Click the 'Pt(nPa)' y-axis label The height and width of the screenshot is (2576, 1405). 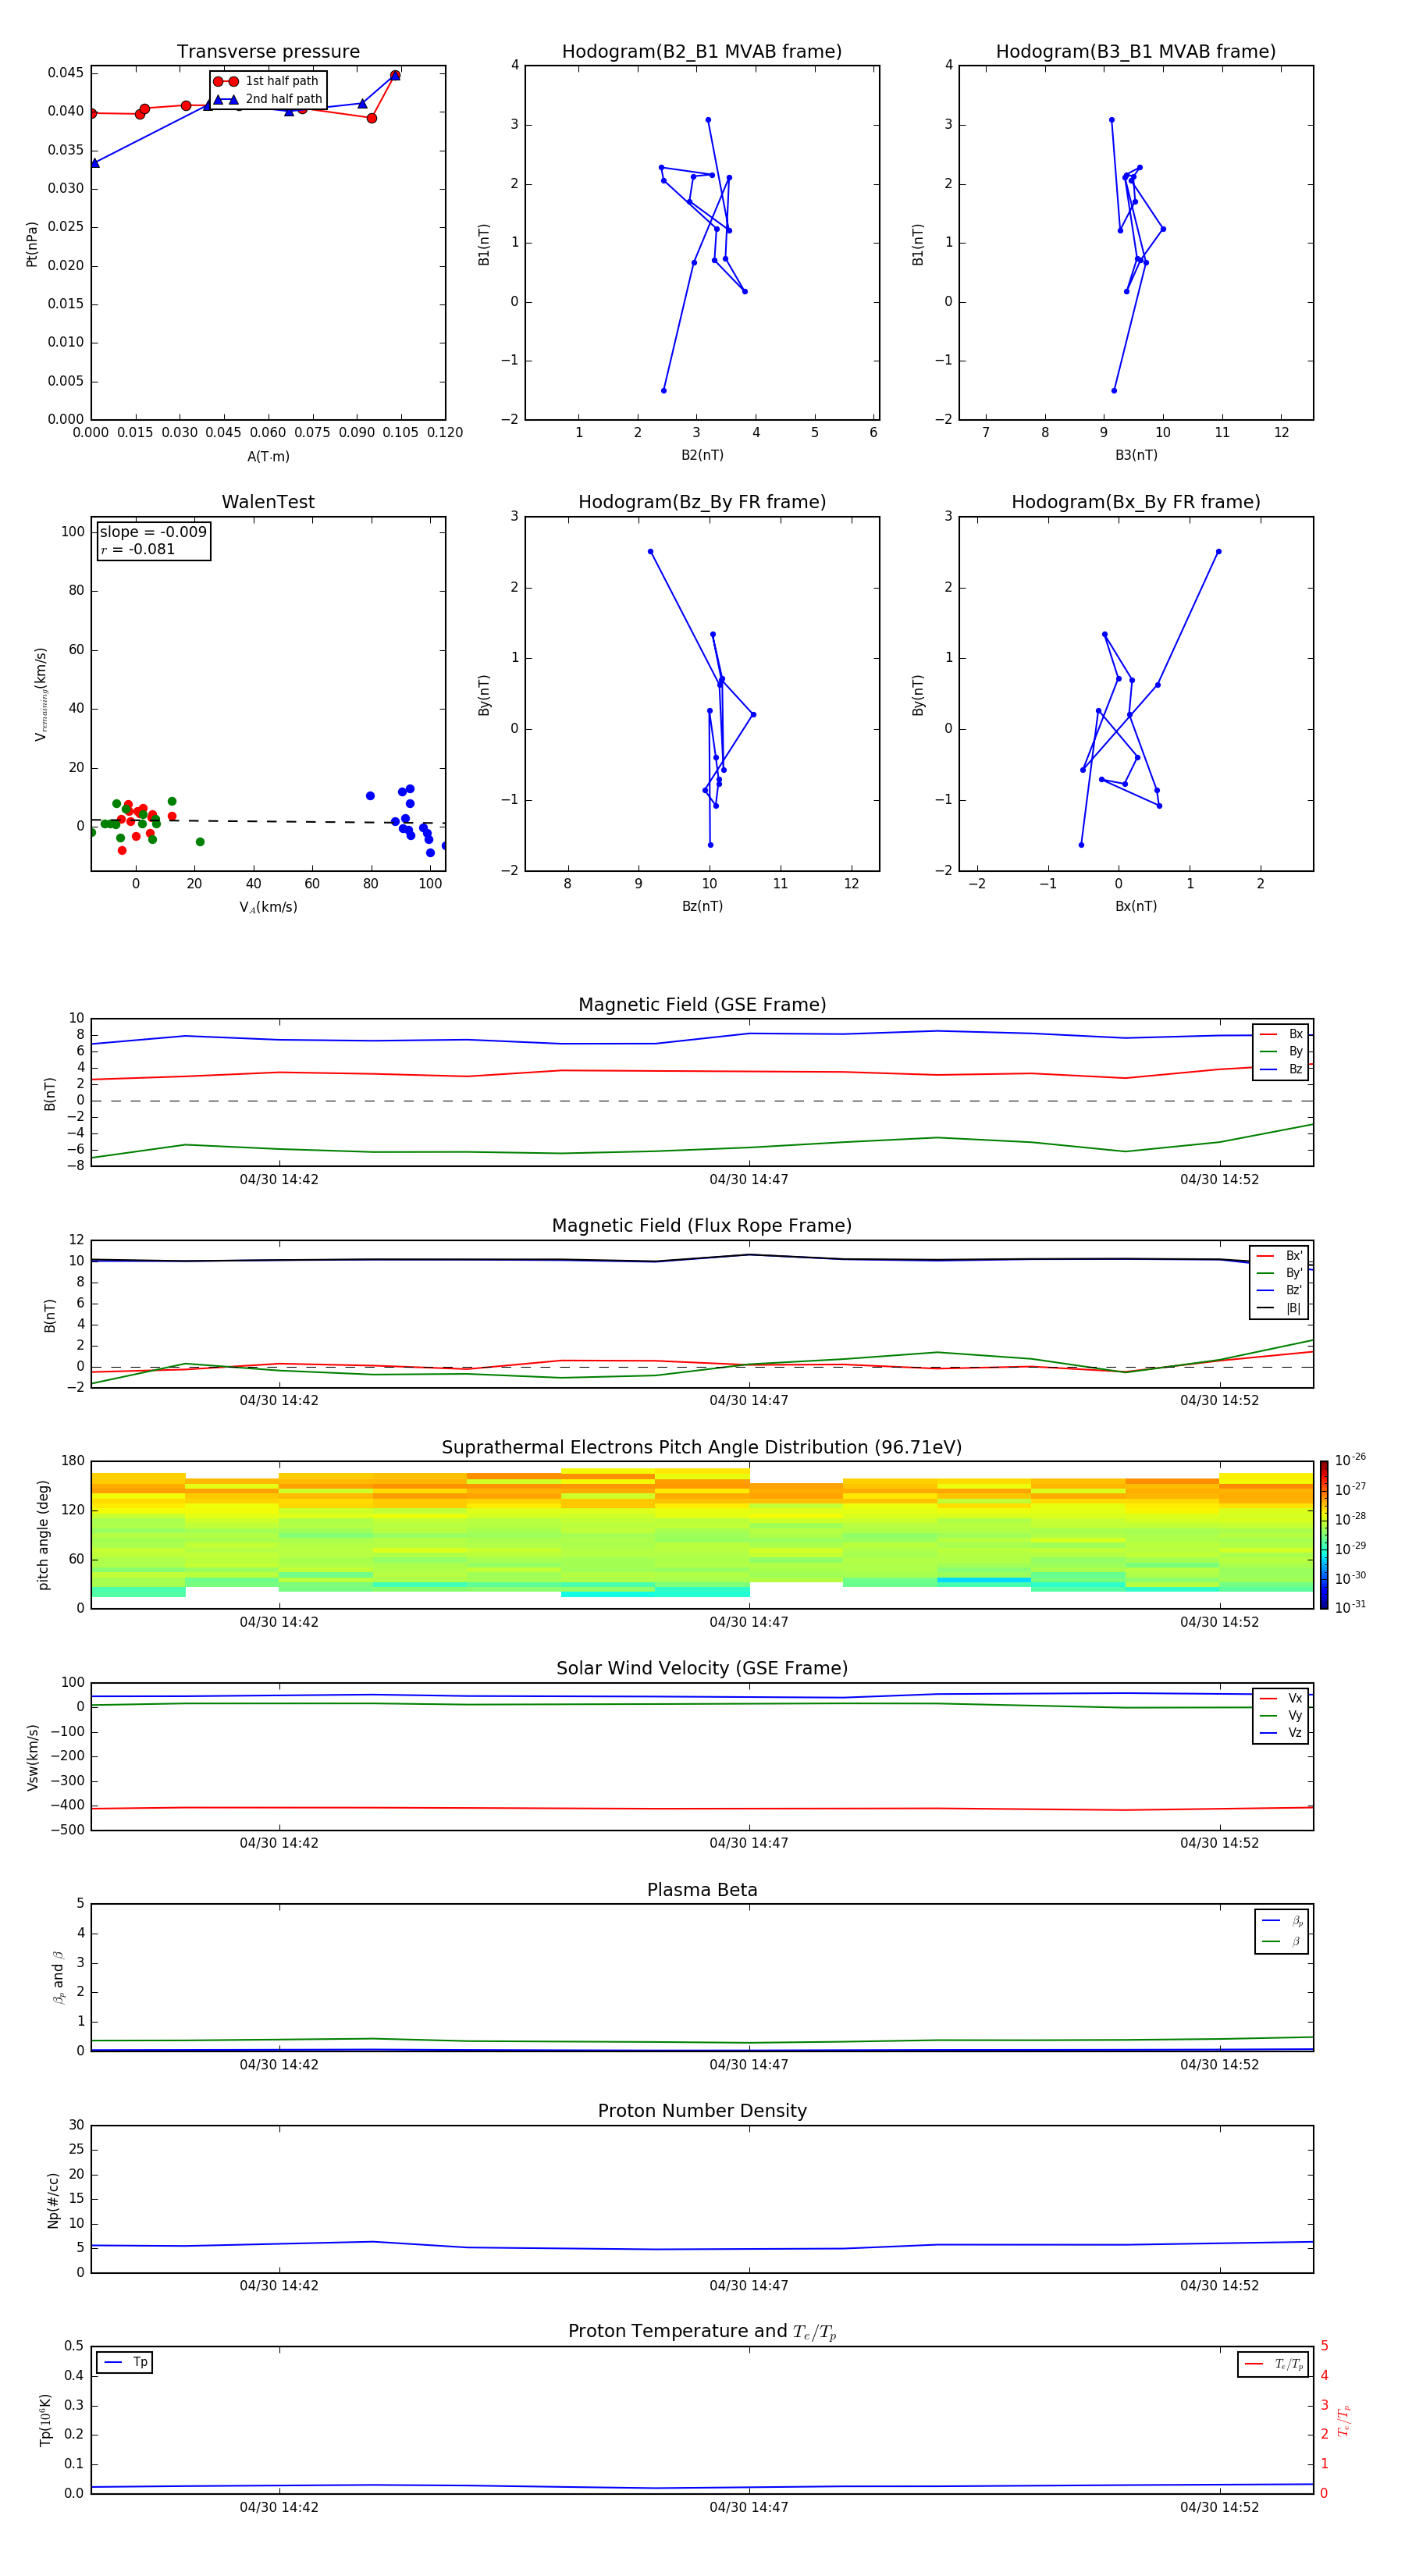coord(32,243)
